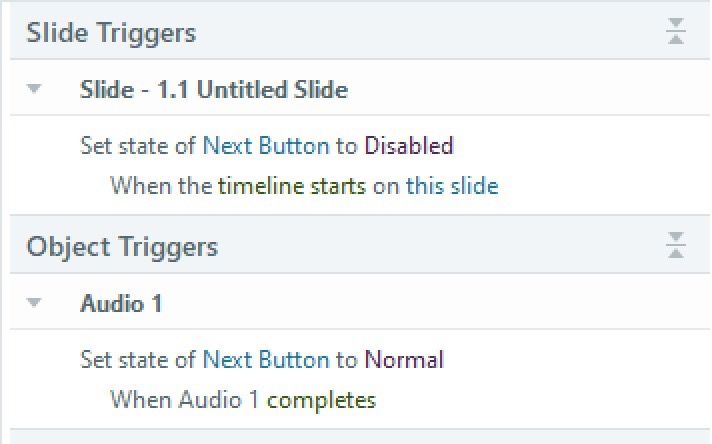Click Next Button link in the Normal trigger
This screenshot has height=444, width=712.
click(265, 359)
